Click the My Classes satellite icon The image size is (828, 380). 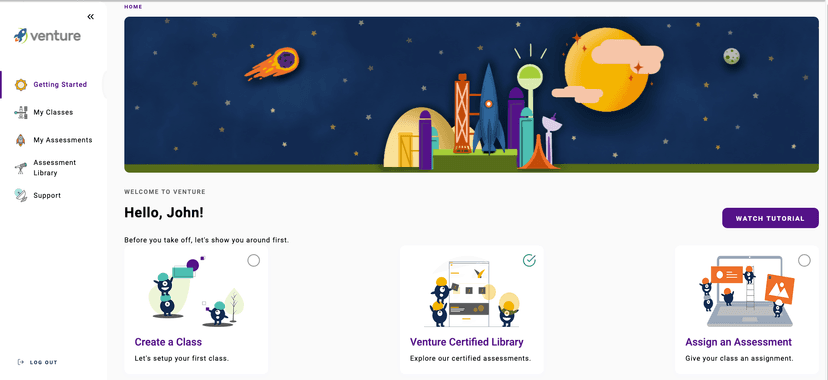click(x=21, y=112)
